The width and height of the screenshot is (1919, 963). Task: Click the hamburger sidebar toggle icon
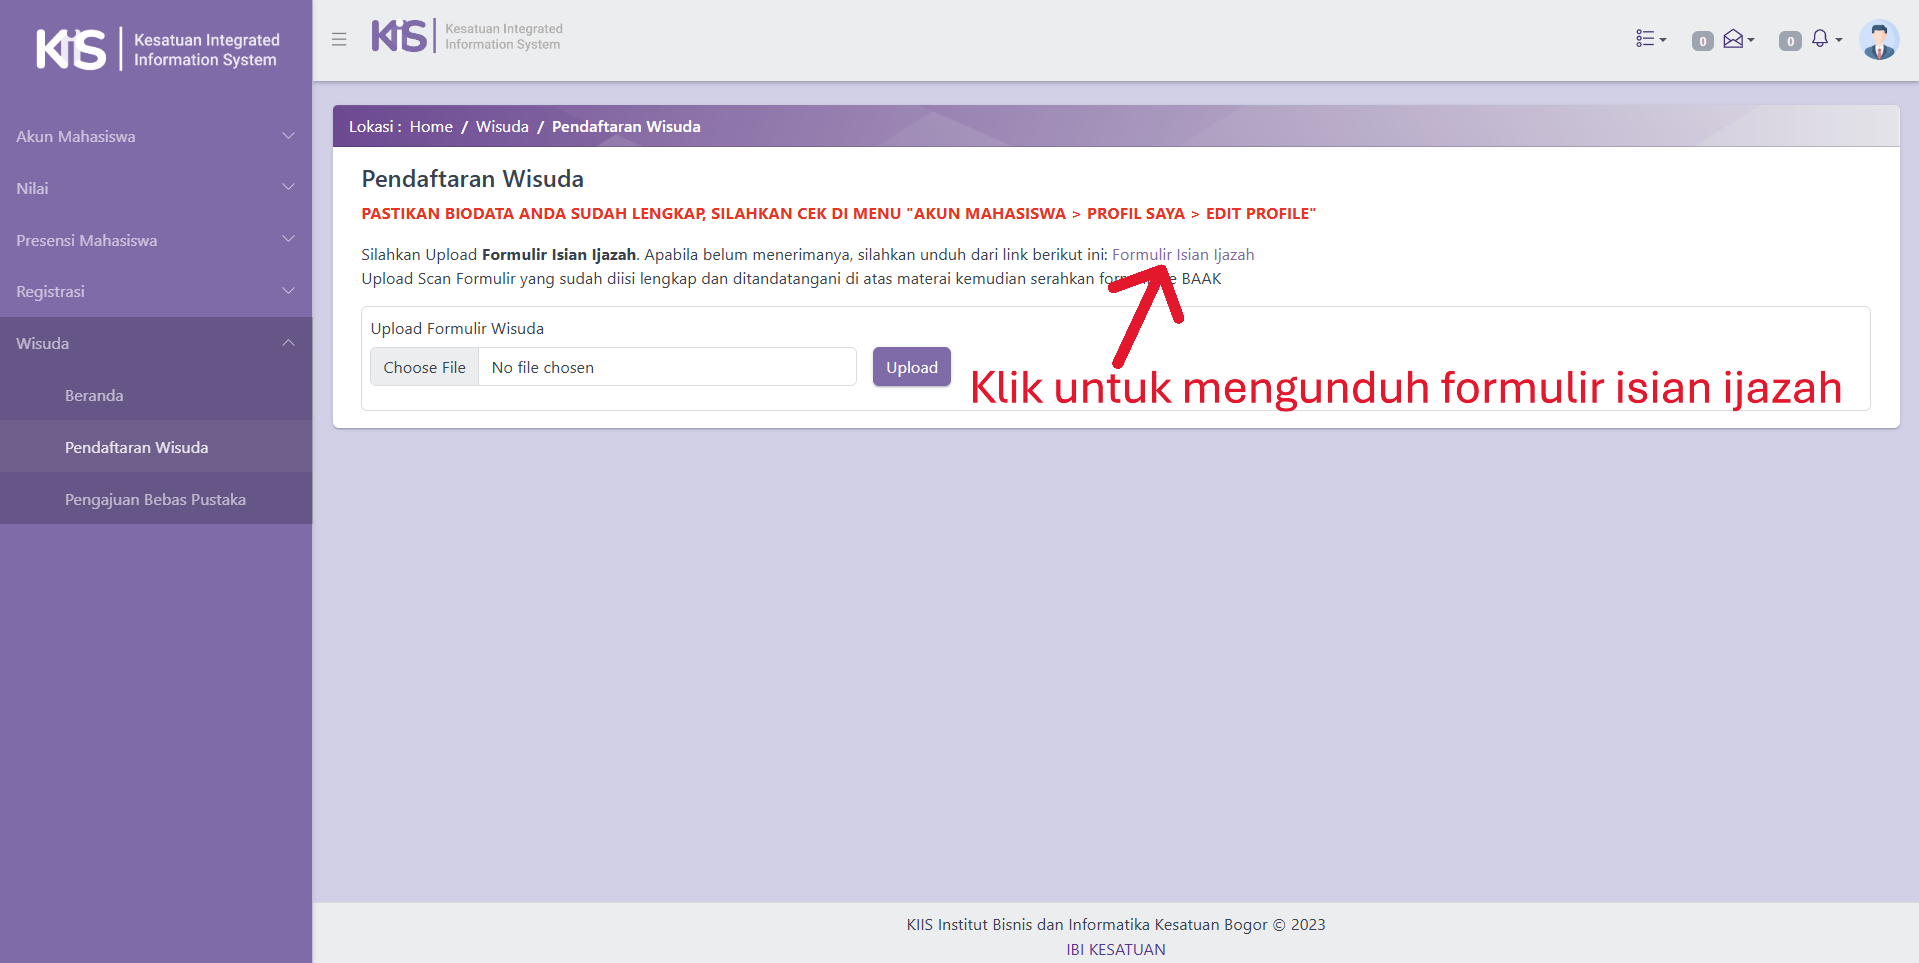click(x=339, y=40)
